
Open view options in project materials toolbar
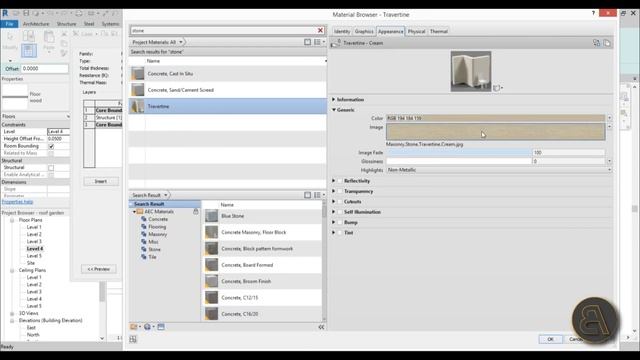point(318,42)
